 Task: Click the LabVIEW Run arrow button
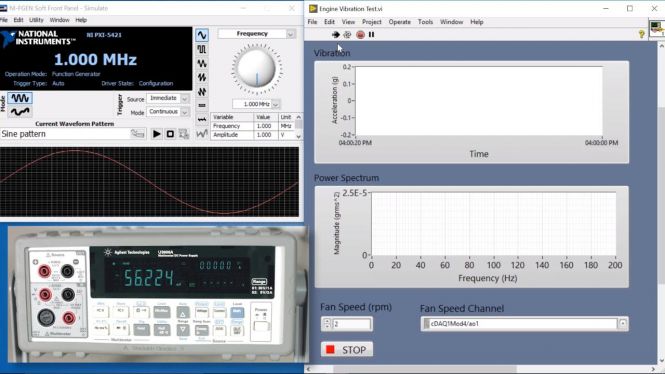[x=335, y=35]
